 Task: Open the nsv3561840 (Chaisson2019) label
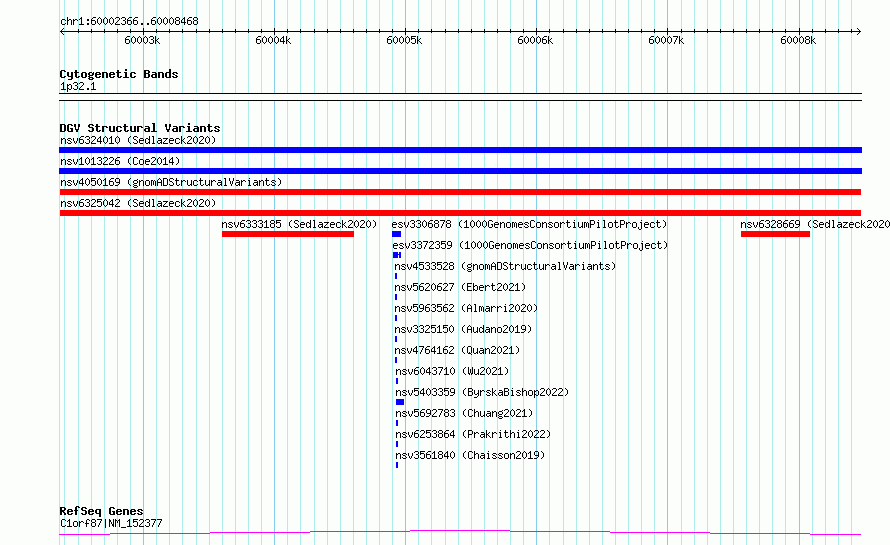click(x=470, y=455)
